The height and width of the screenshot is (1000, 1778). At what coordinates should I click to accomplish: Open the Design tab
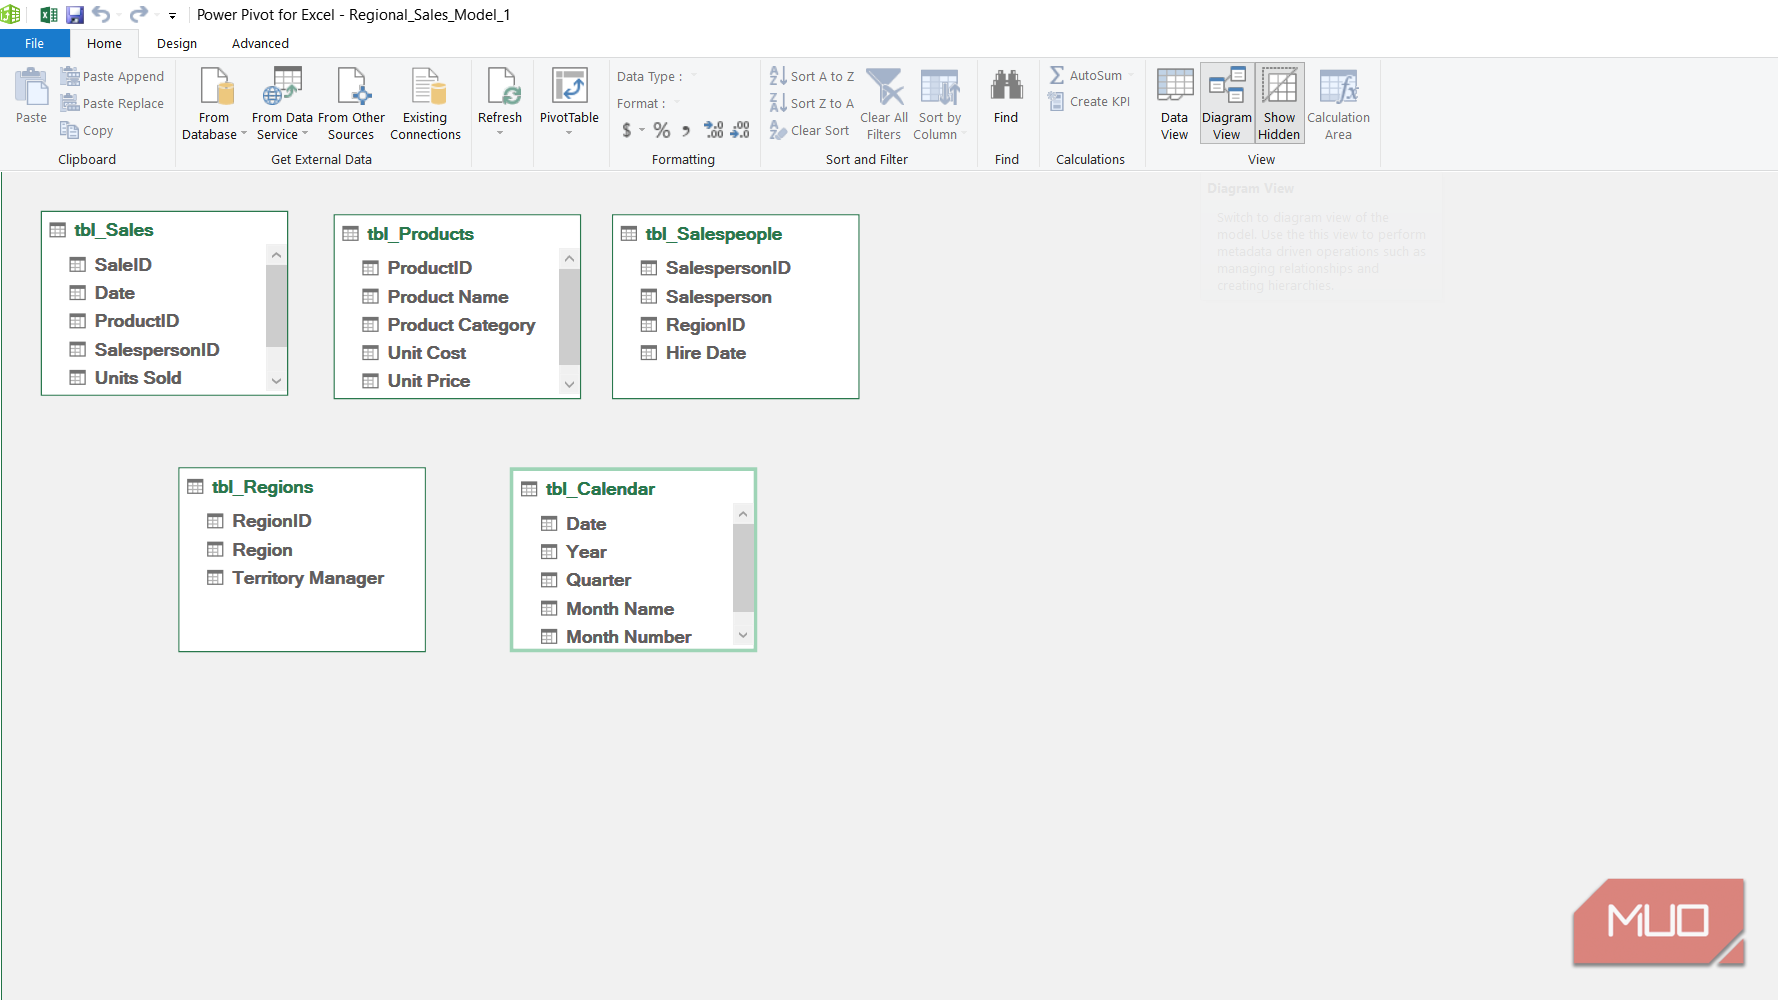pos(177,43)
